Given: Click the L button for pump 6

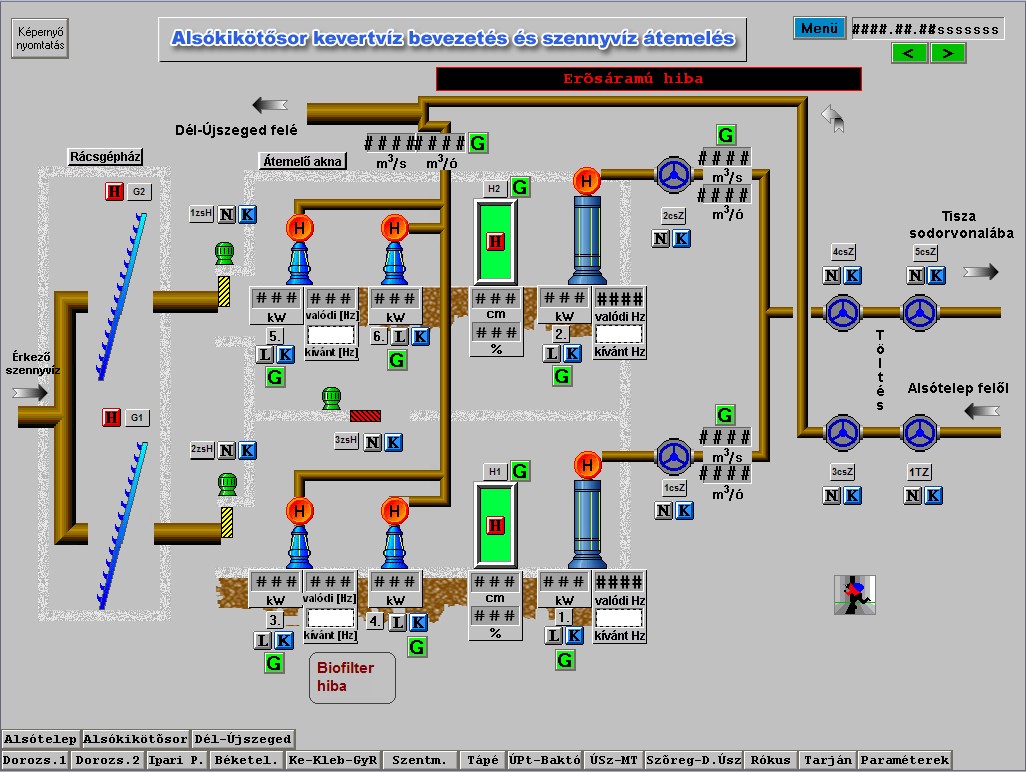Looking at the screenshot, I should pos(399,337).
